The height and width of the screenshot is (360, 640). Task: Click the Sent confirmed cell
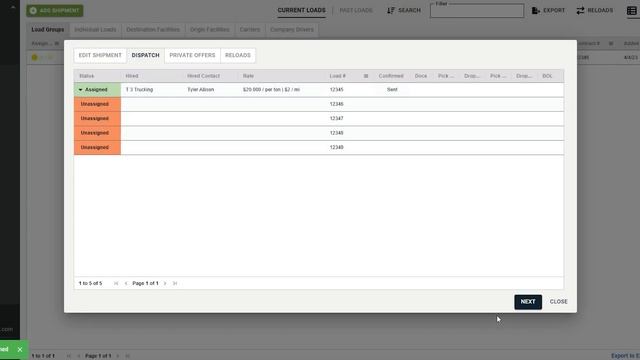click(x=392, y=89)
